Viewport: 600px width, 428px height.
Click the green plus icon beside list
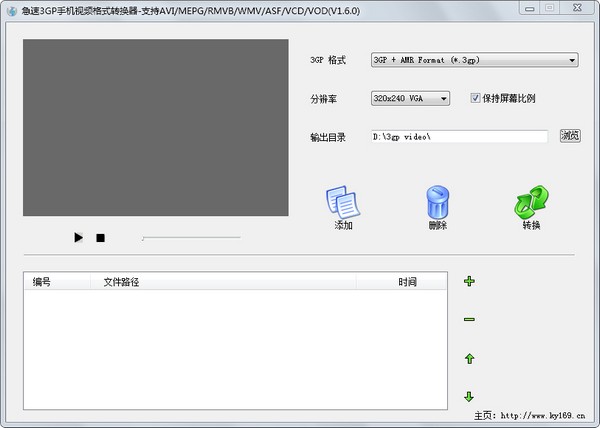[469, 282]
